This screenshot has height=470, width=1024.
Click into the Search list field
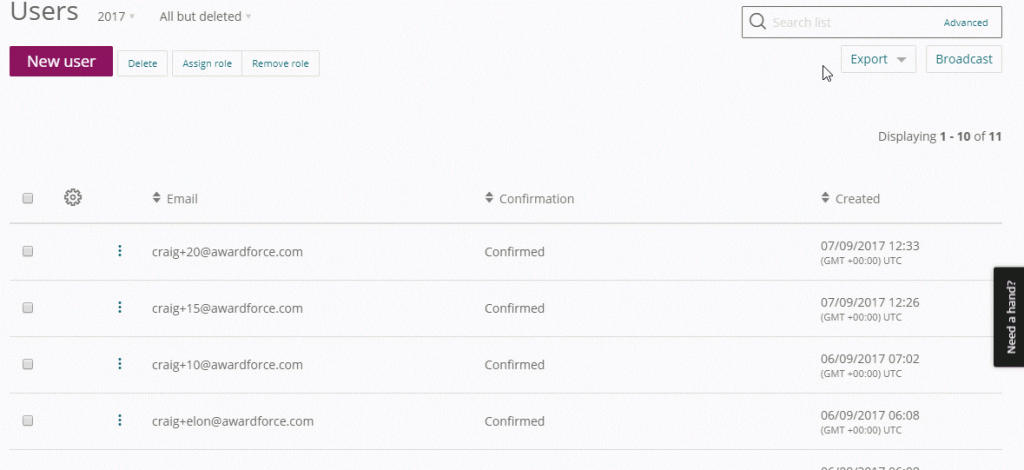point(850,22)
